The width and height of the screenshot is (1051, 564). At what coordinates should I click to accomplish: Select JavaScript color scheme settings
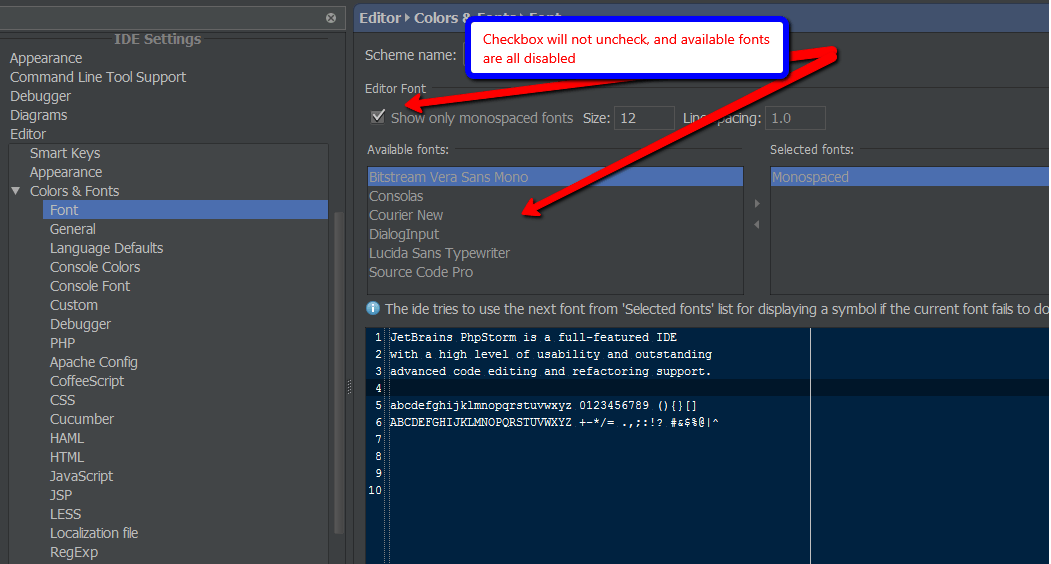(82, 476)
